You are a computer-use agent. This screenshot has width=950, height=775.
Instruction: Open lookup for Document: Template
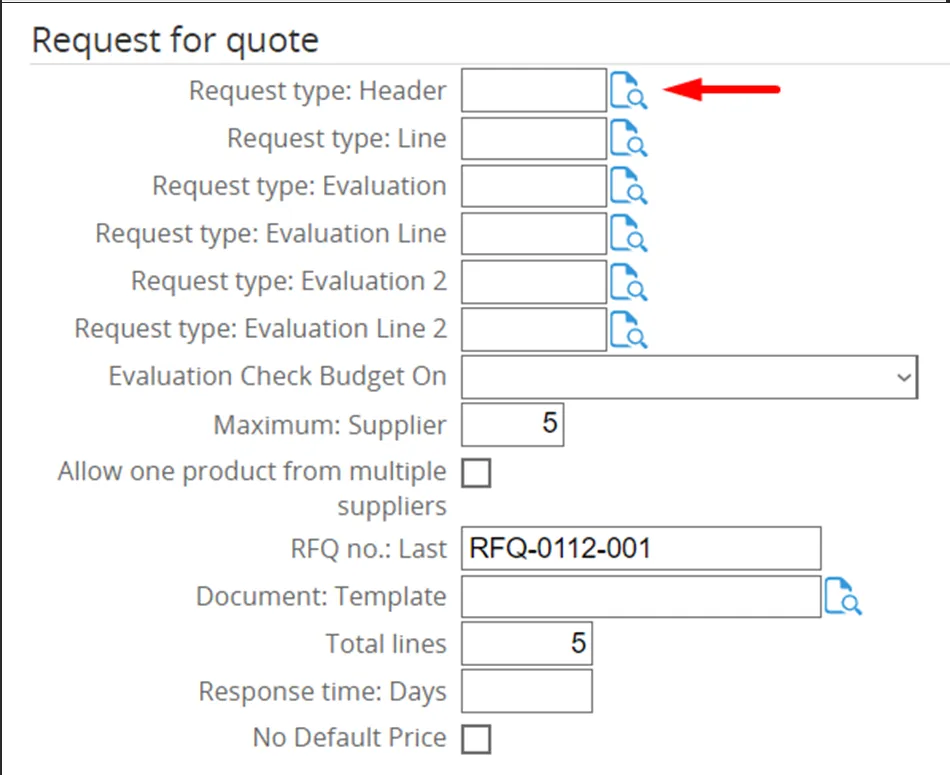pyautogui.click(x=843, y=597)
